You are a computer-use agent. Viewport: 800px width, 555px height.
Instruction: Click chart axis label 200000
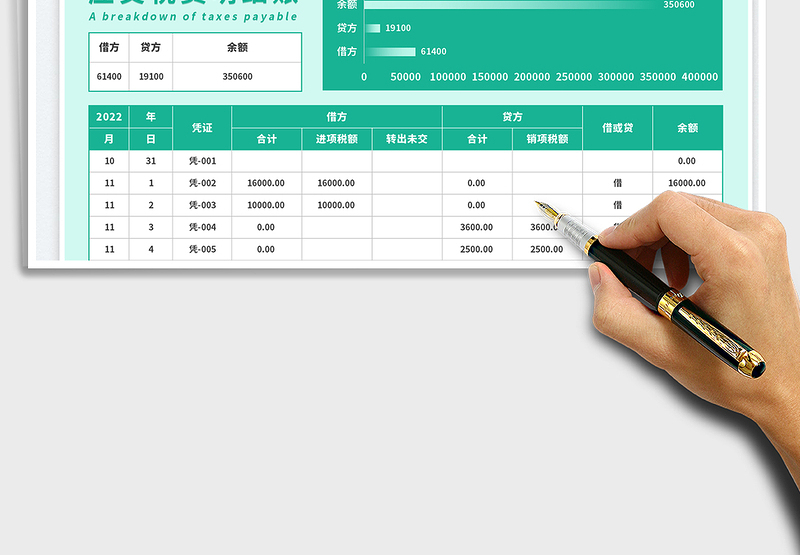click(x=532, y=77)
